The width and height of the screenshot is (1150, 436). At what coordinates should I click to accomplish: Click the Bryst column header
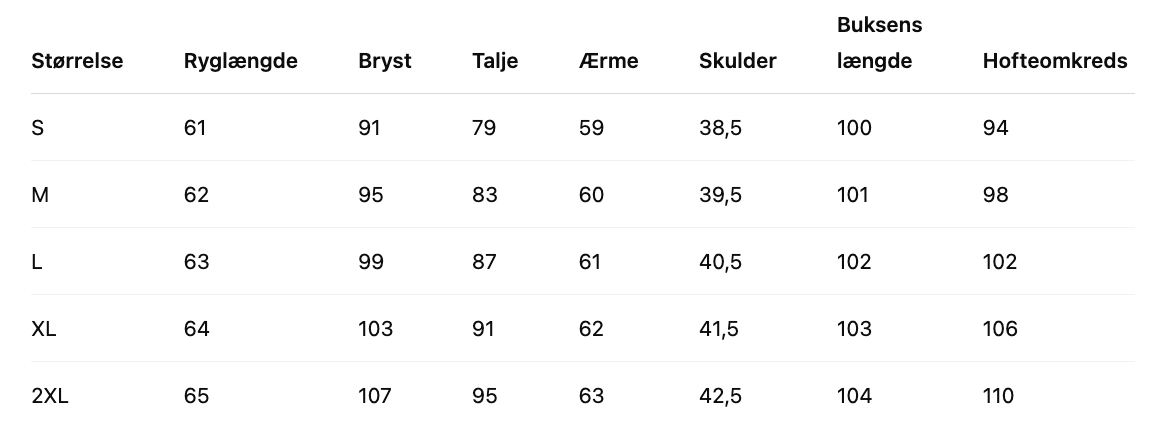click(x=384, y=61)
